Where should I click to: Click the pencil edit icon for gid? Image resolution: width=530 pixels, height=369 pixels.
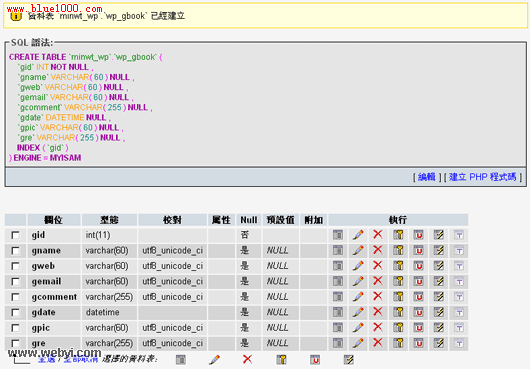pyautogui.click(x=358, y=235)
